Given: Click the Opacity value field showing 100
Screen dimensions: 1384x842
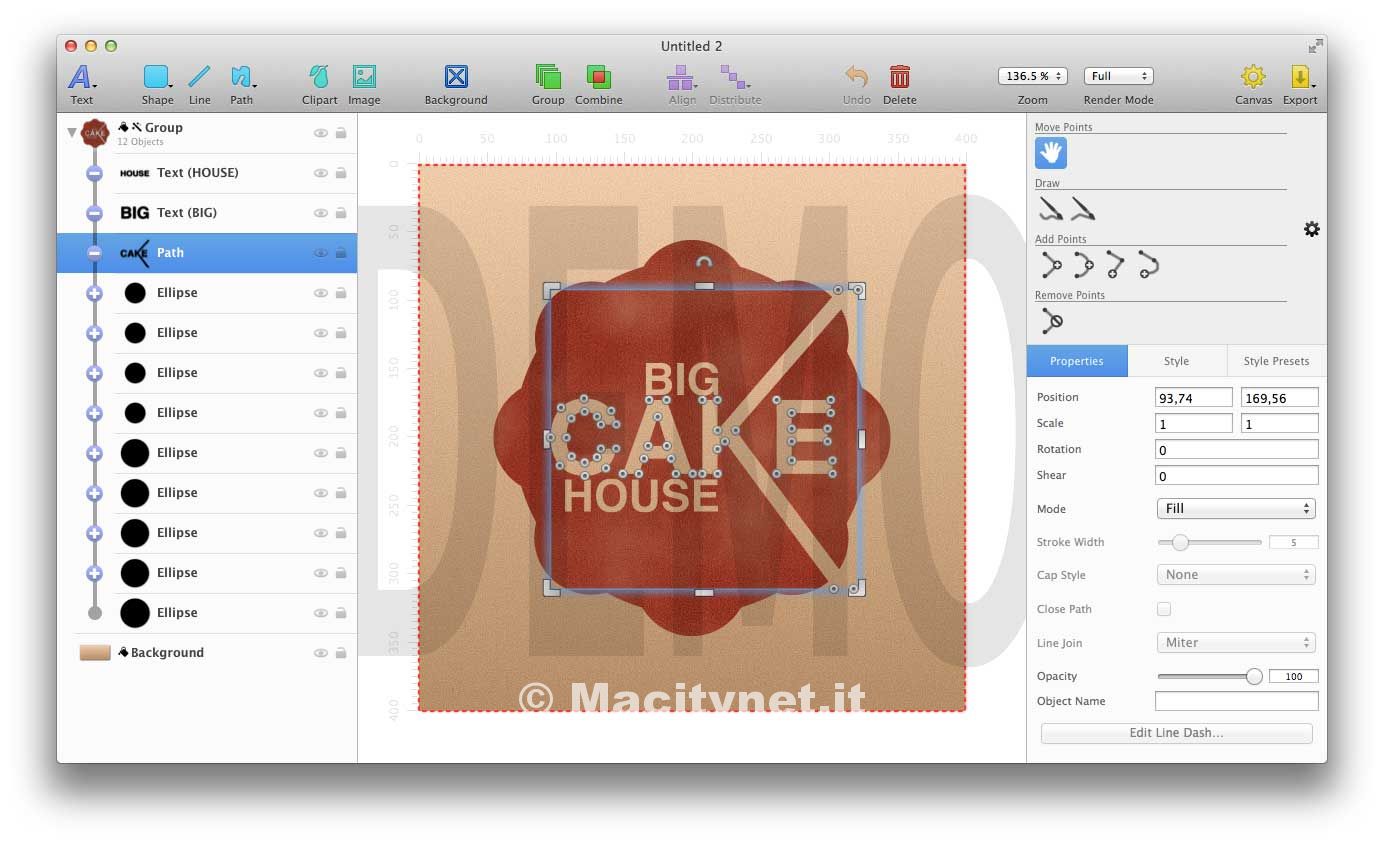Looking at the screenshot, I should 1294,676.
